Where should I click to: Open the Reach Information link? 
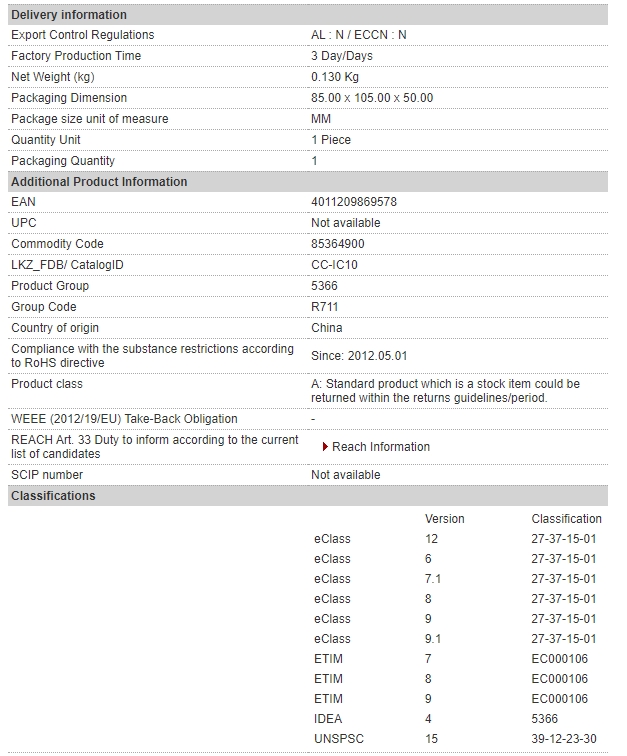381,447
